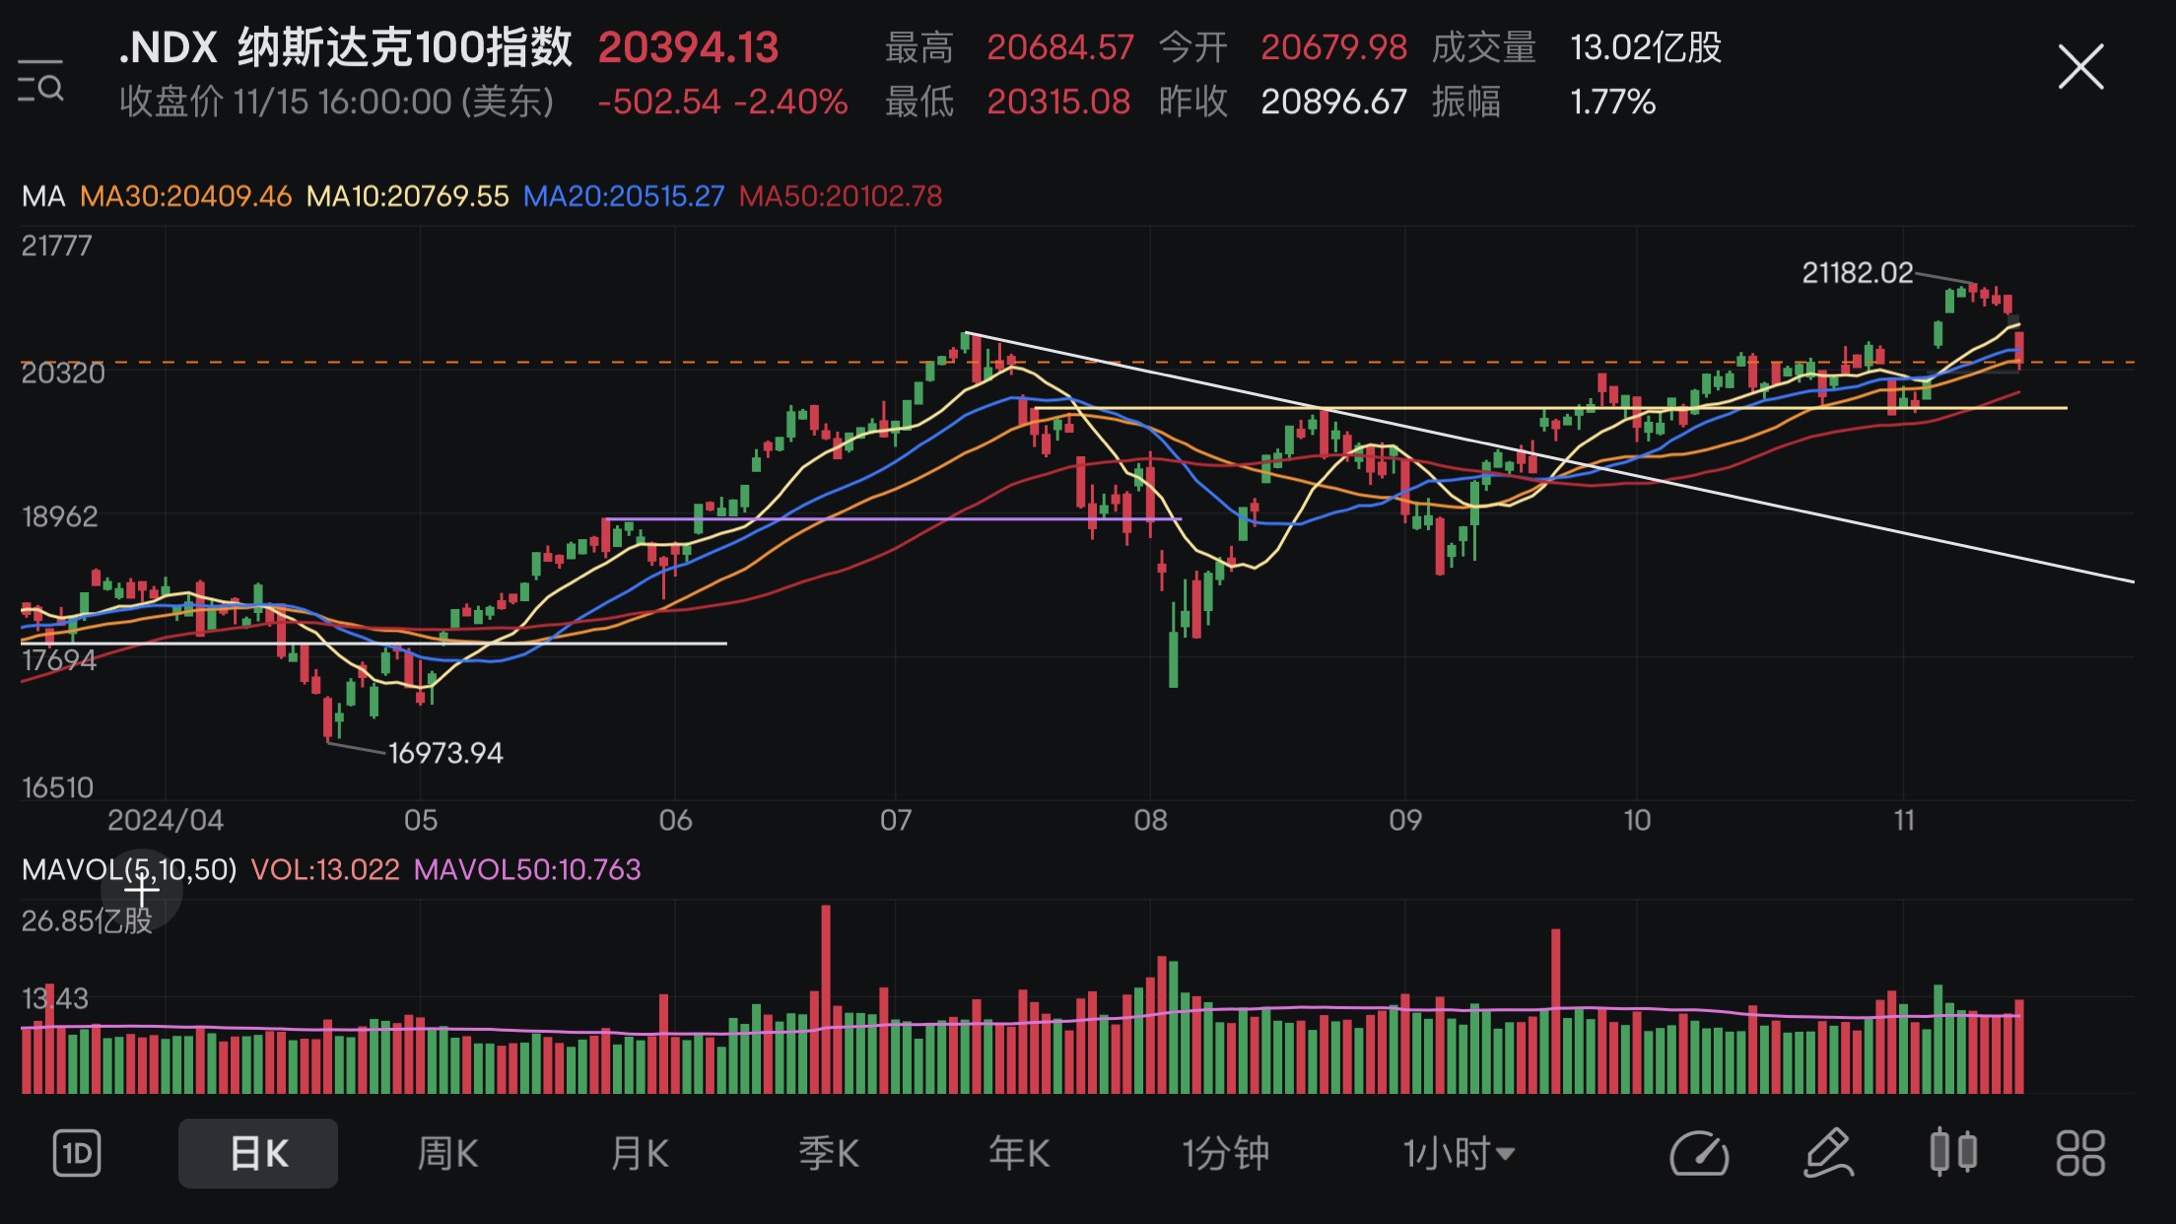Image resolution: width=2176 pixels, height=1224 pixels.
Task: Select the MA50:20102.78 legend value
Action: click(841, 196)
